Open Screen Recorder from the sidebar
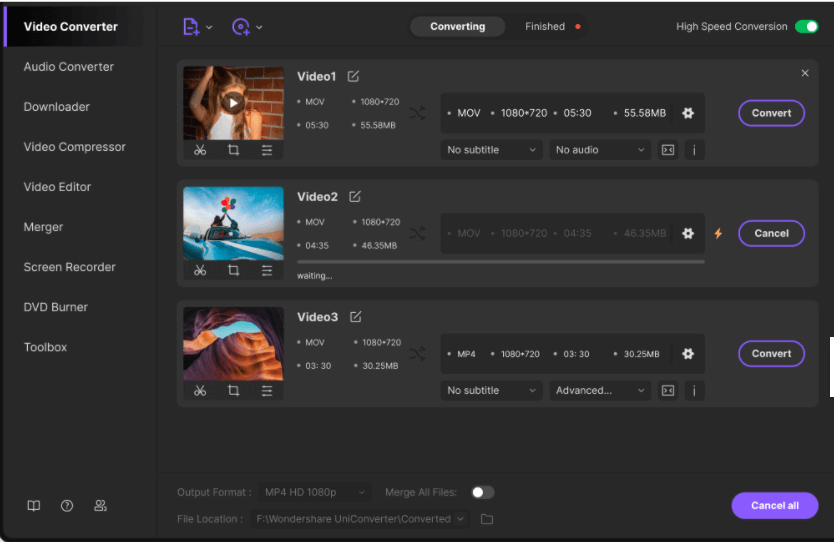This screenshot has height=542, width=834. (x=70, y=267)
